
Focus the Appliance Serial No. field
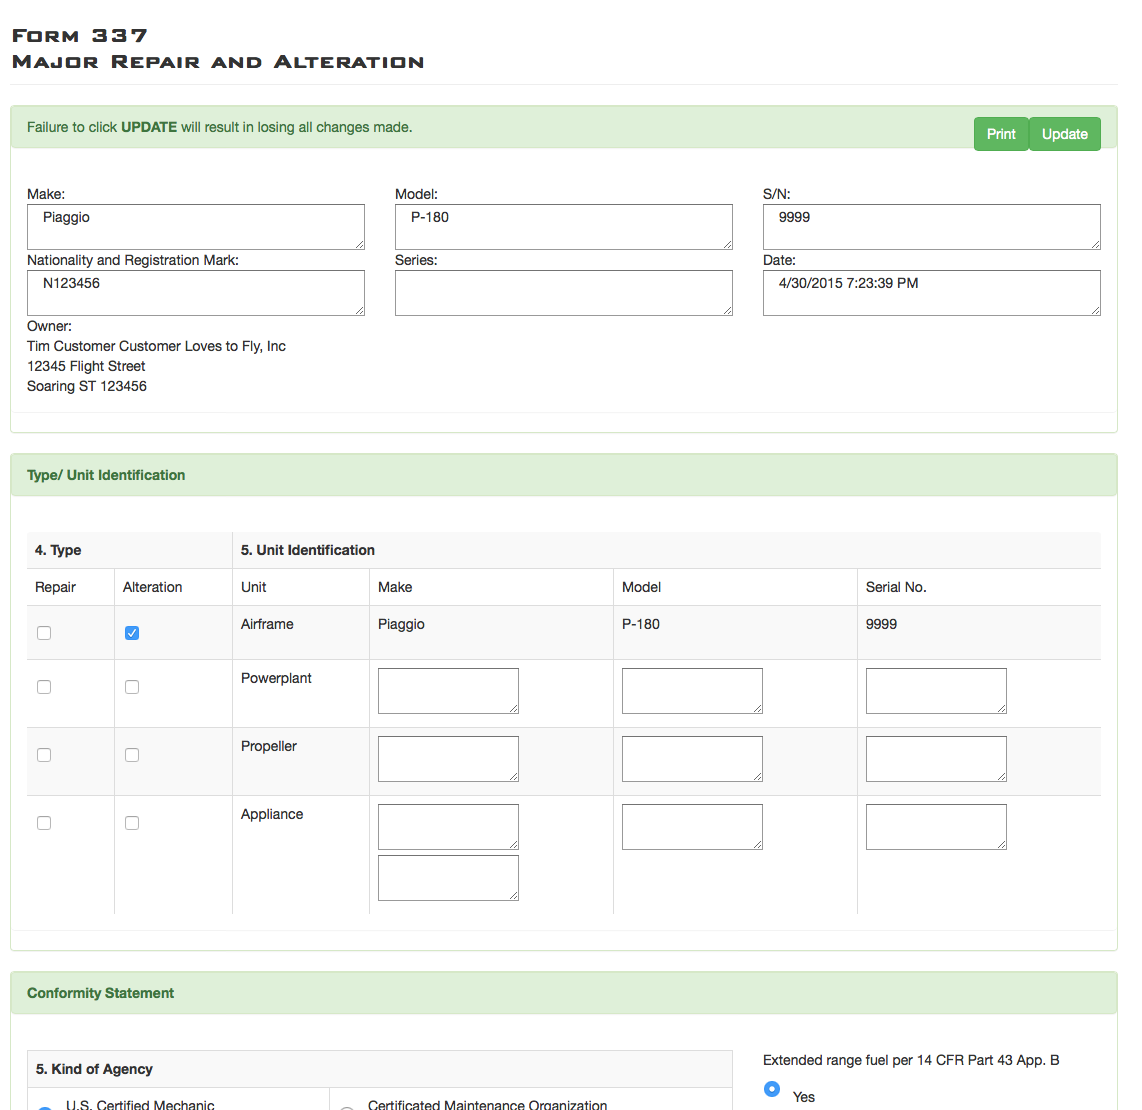pyautogui.click(x=937, y=827)
